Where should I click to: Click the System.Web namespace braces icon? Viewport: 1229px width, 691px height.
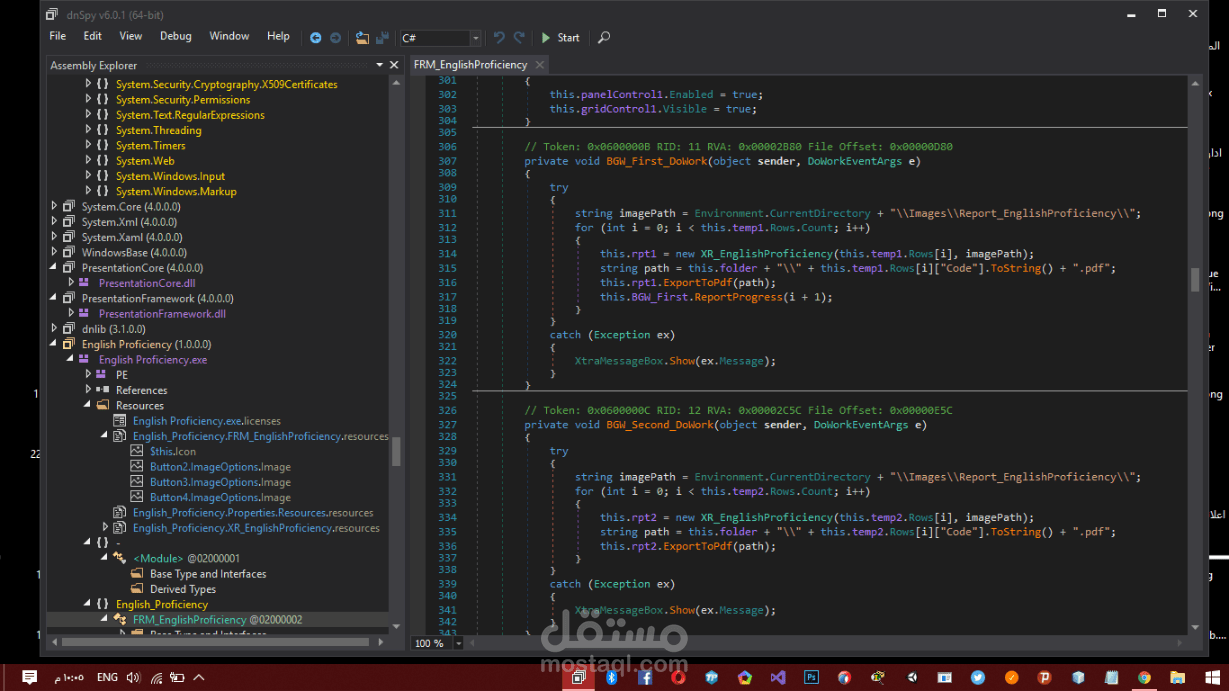[x=103, y=161]
